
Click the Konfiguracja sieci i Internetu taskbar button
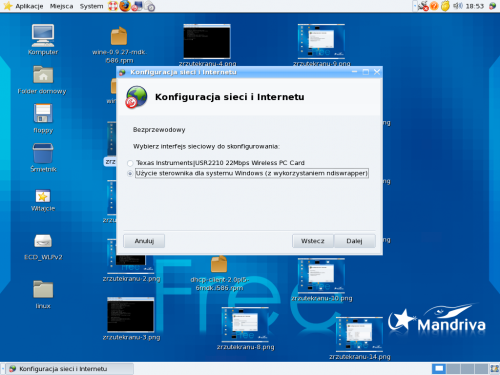tap(70, 369)
